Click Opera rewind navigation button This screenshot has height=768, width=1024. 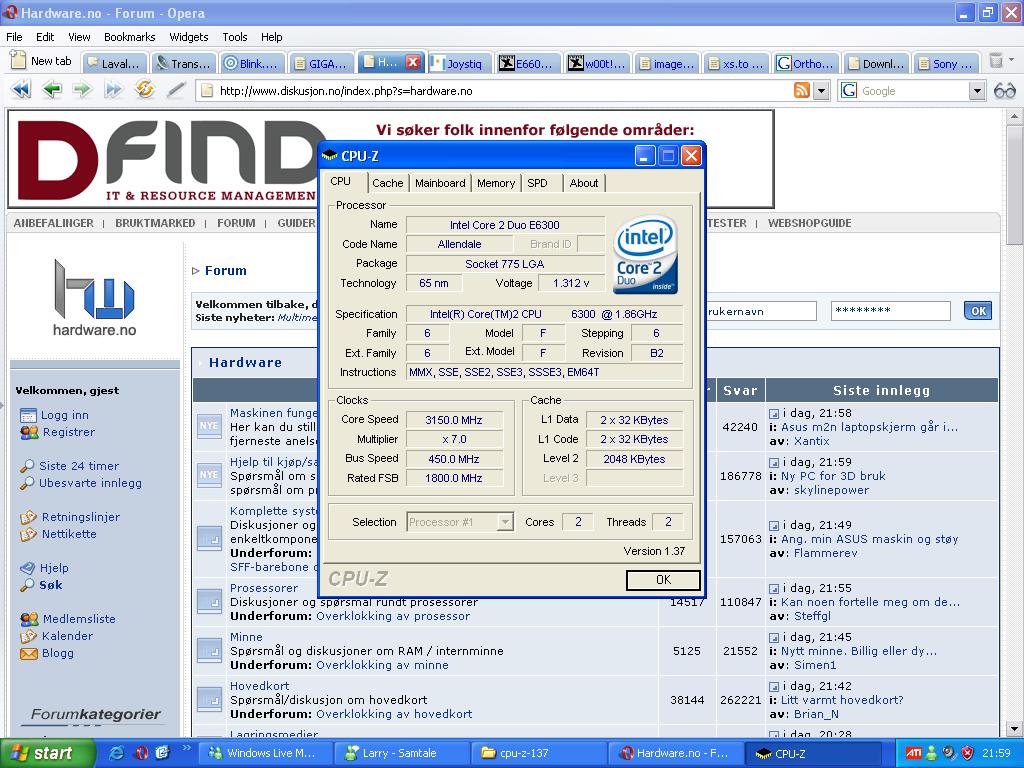(21, 89)
